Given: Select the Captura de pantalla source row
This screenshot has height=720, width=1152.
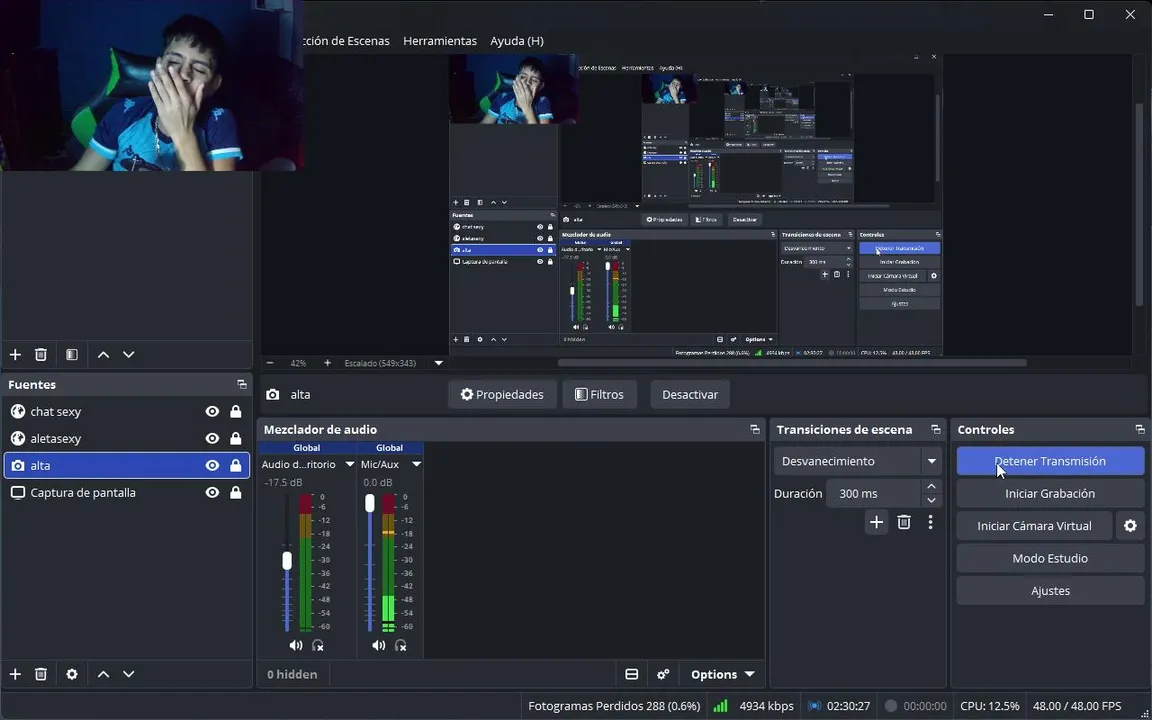Looking at the screenshot, I should (x=126, y=492).
